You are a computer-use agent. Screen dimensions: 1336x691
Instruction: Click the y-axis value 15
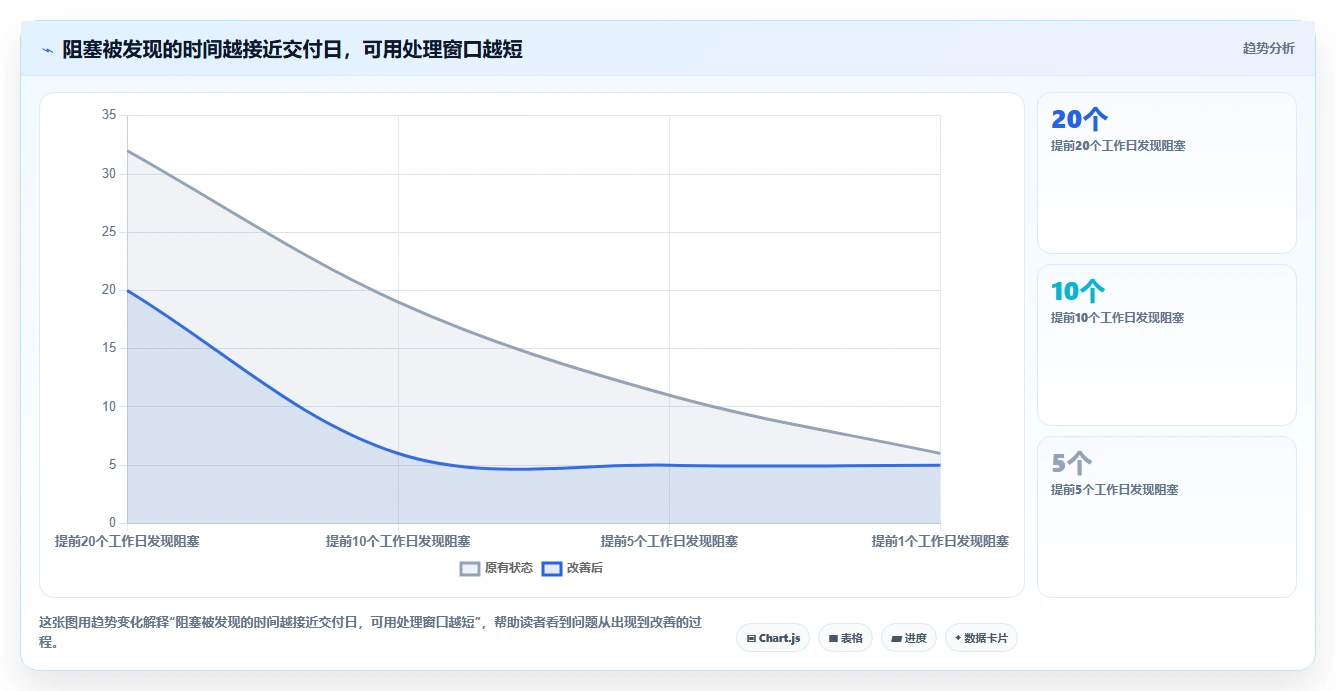coord(109,348)
